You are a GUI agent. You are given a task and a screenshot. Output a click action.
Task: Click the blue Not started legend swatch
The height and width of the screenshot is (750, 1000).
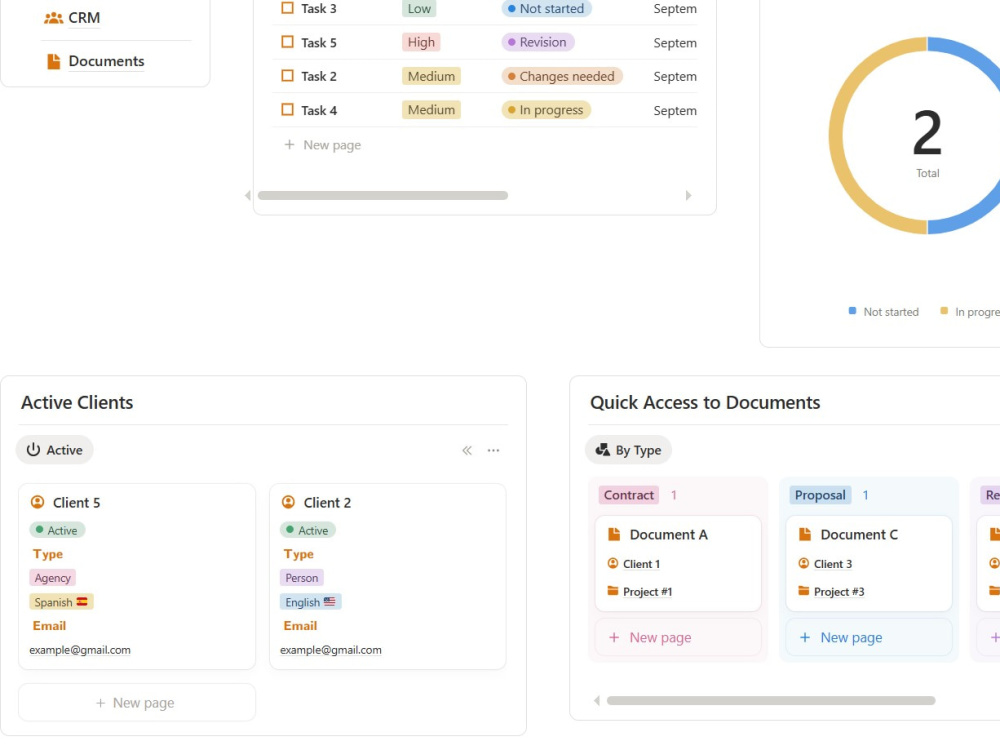pos(852,311)
